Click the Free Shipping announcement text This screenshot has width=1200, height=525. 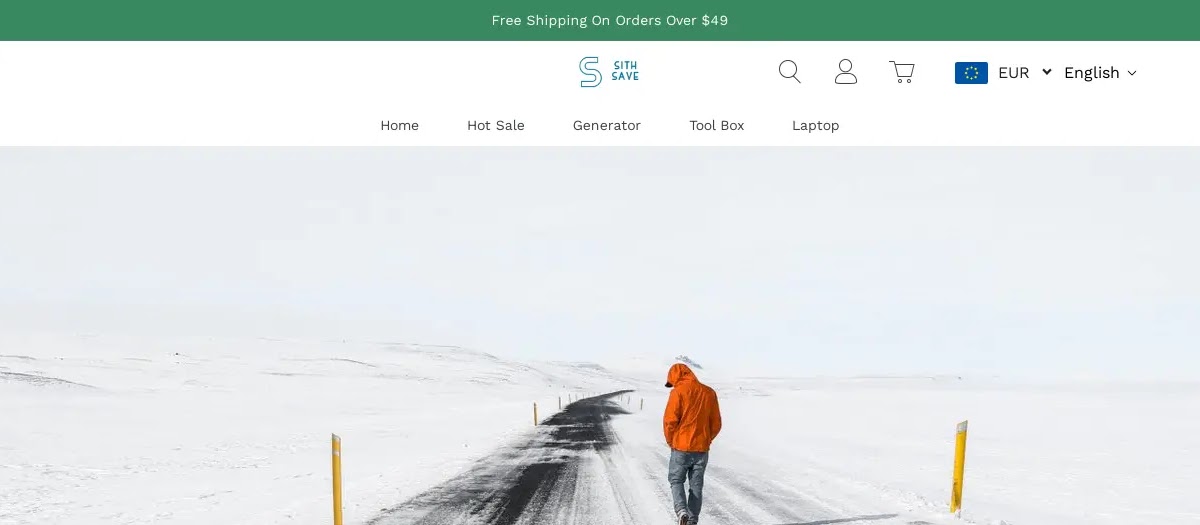[609, 21]
